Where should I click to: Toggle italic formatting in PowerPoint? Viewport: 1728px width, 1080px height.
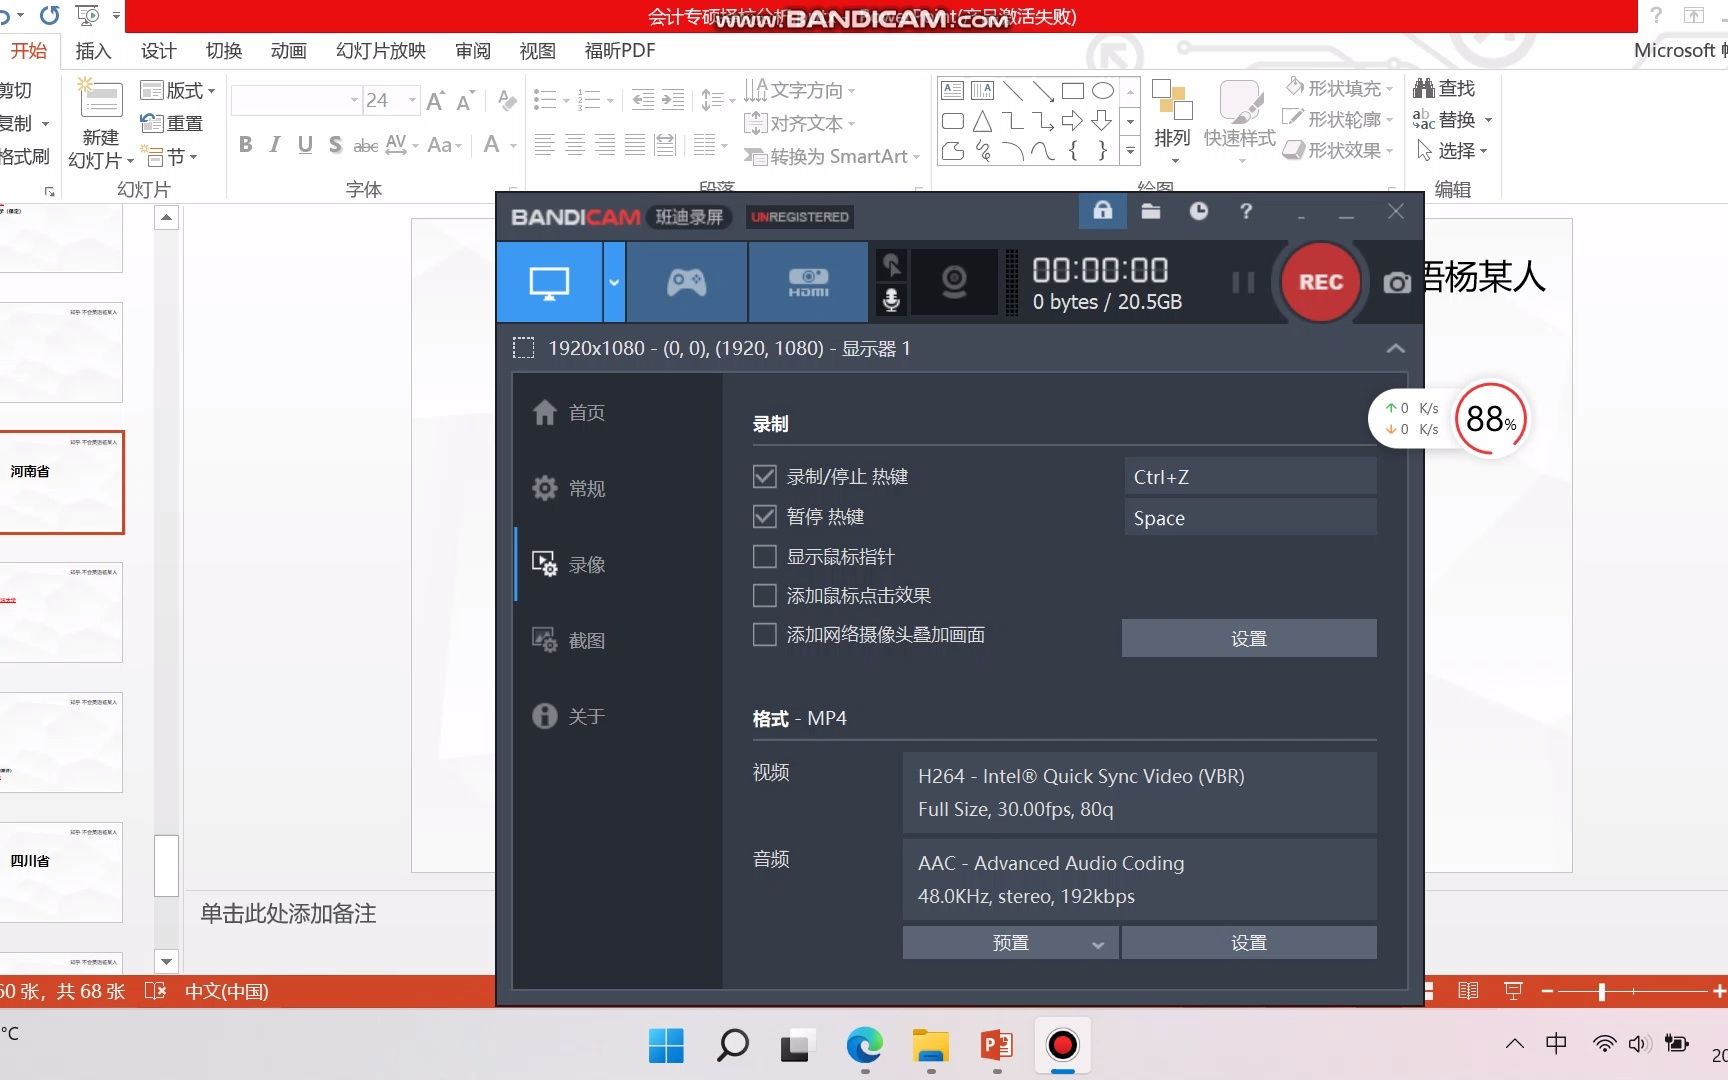(x=275, y=145)
